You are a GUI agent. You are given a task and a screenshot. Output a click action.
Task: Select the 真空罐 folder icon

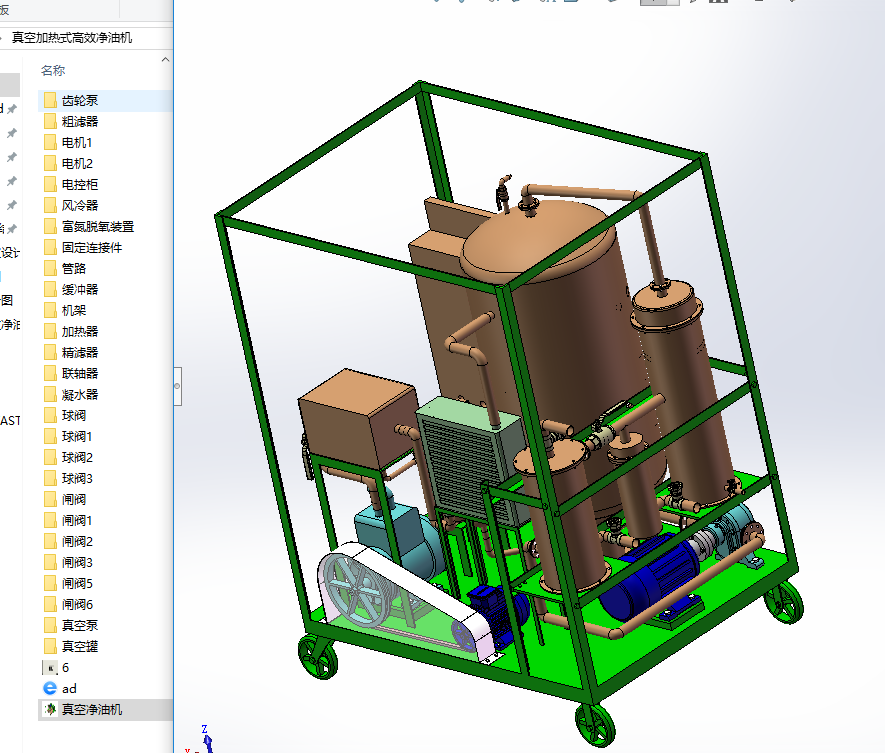pyautogui.click(x=50, y=646)
